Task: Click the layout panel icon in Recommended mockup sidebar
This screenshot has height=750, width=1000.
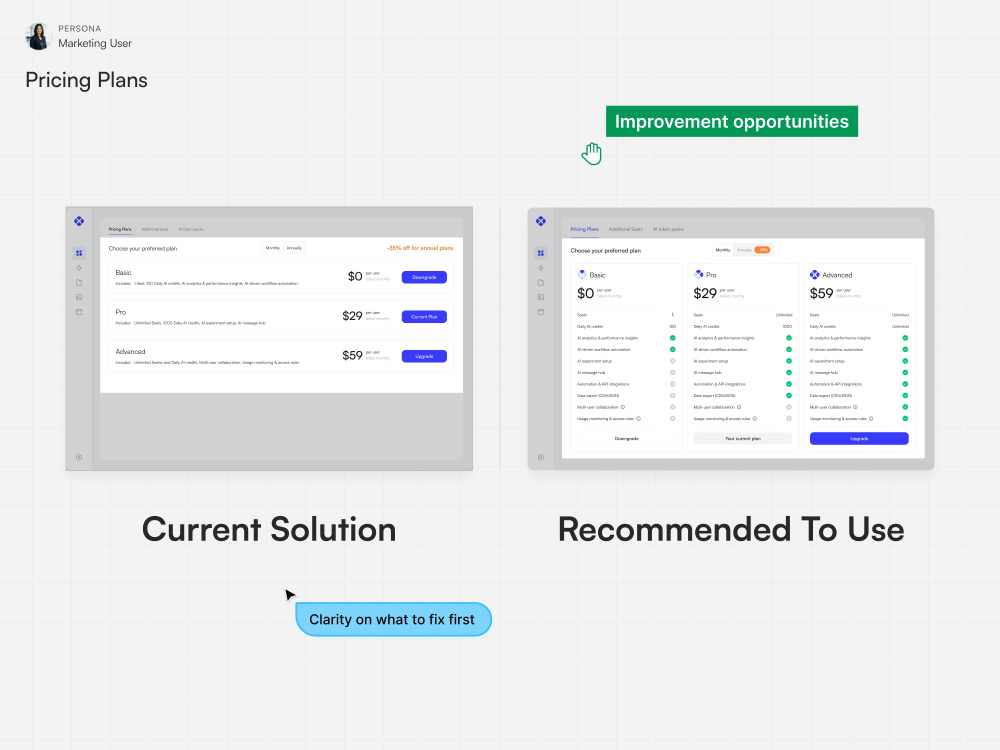Action: tap(541, 297)
